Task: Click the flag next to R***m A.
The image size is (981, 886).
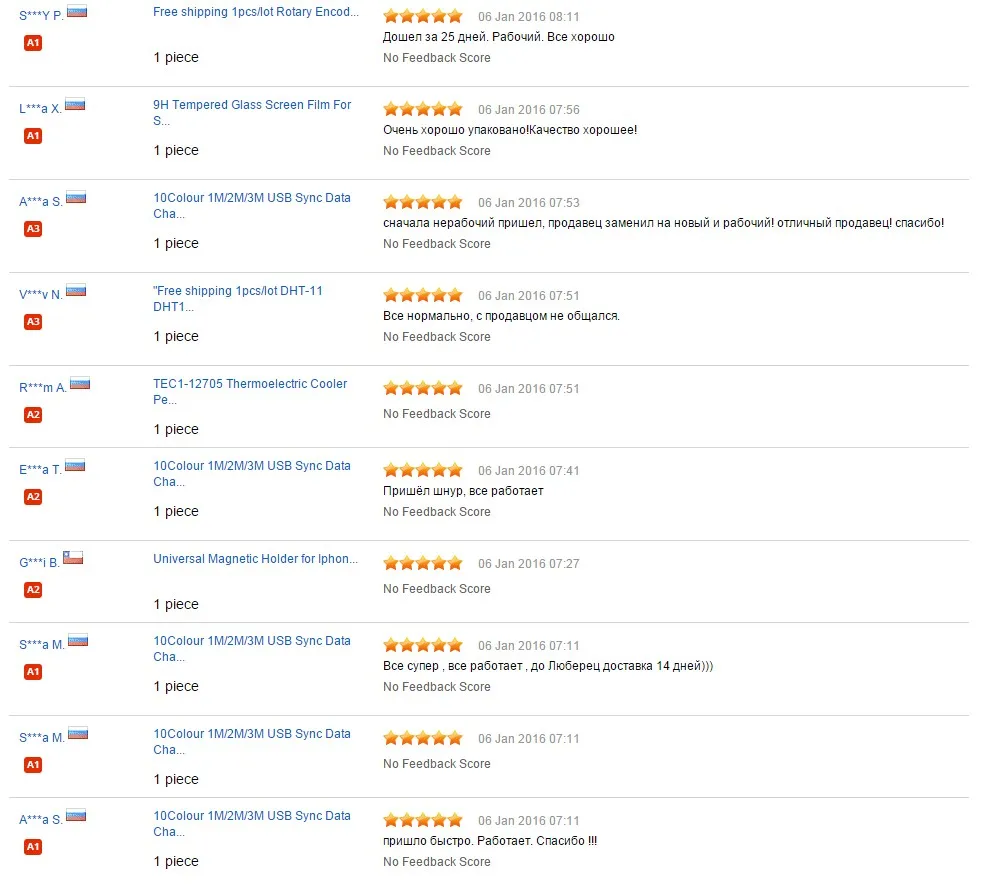Action: pyautogui.click(x=80, y=384)
